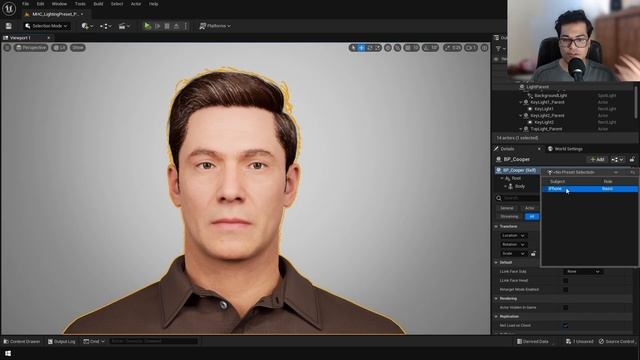
Task: Save the current level with the toolbar save icon
Action: pos(9,26)
